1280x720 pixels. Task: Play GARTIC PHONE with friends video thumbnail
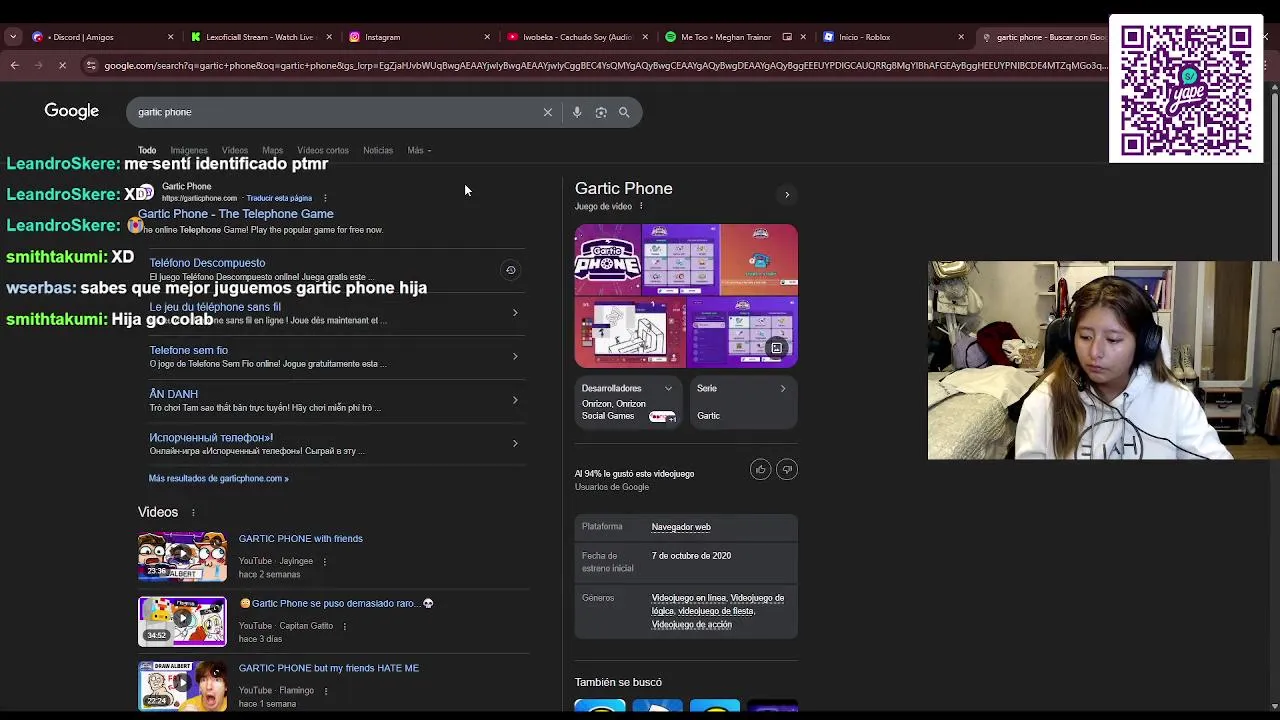coord(182,557)
